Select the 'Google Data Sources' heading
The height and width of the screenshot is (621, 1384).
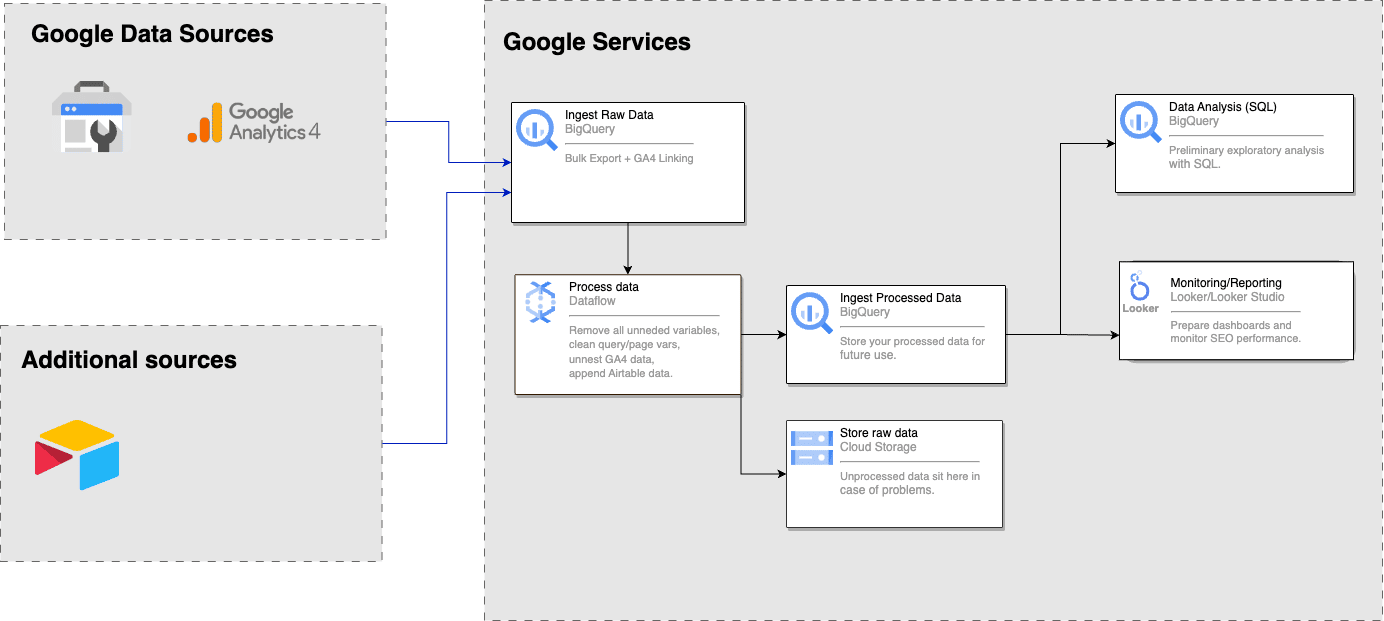point(152,34)
